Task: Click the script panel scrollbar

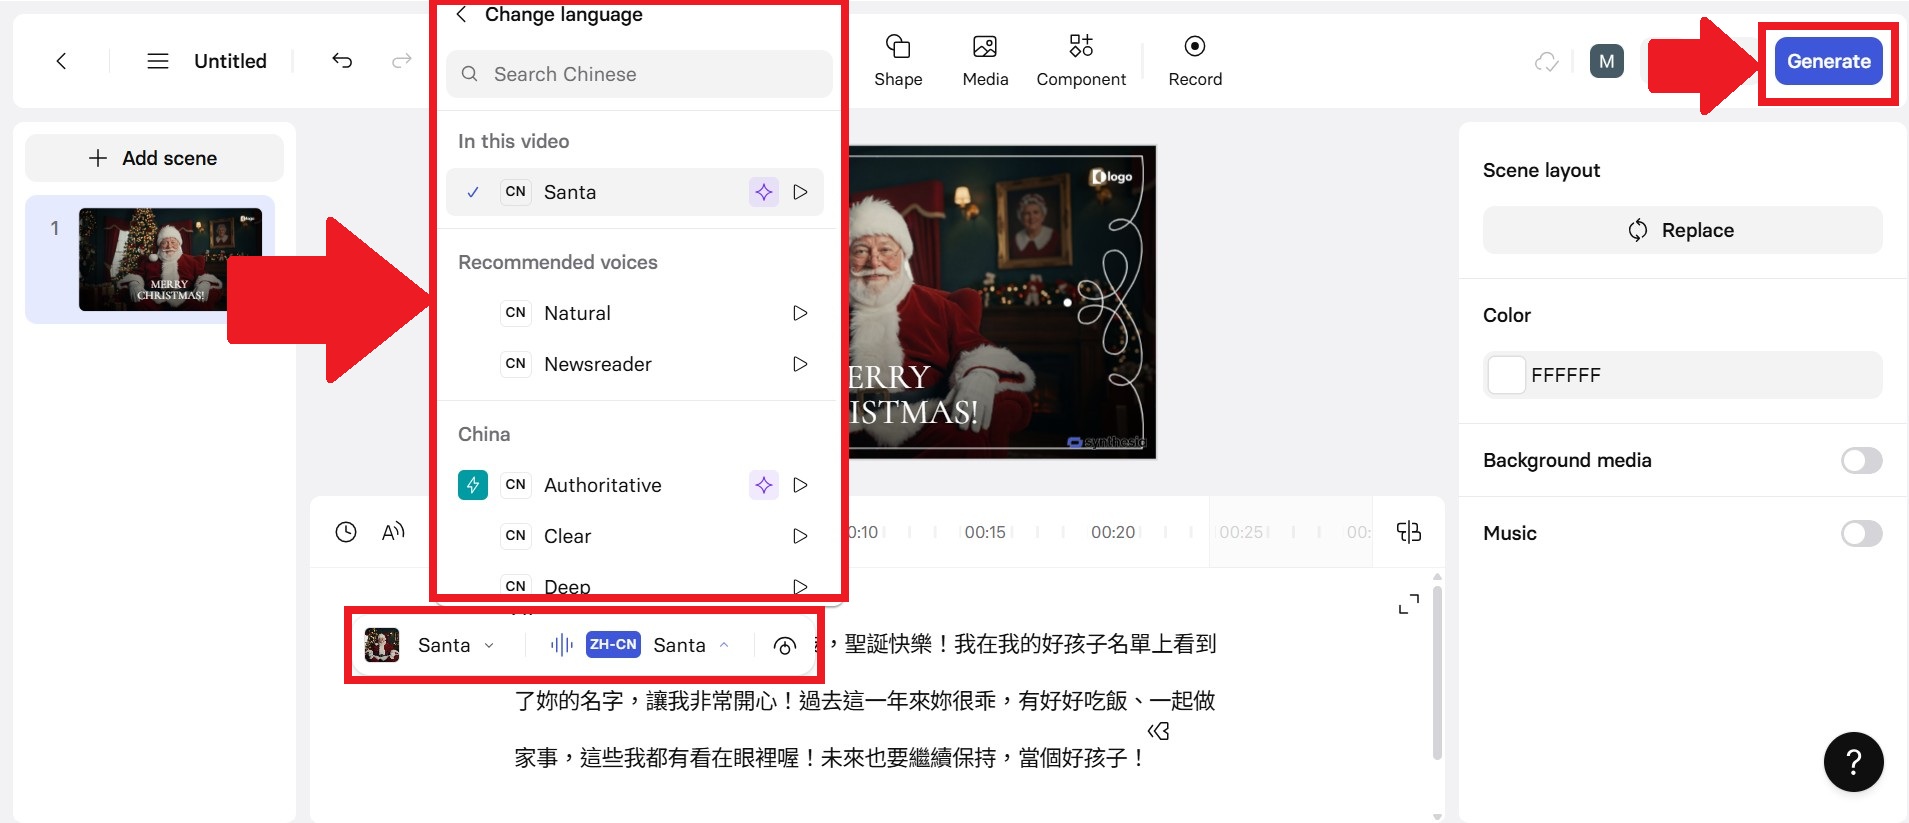Action: pos(1437,673)
